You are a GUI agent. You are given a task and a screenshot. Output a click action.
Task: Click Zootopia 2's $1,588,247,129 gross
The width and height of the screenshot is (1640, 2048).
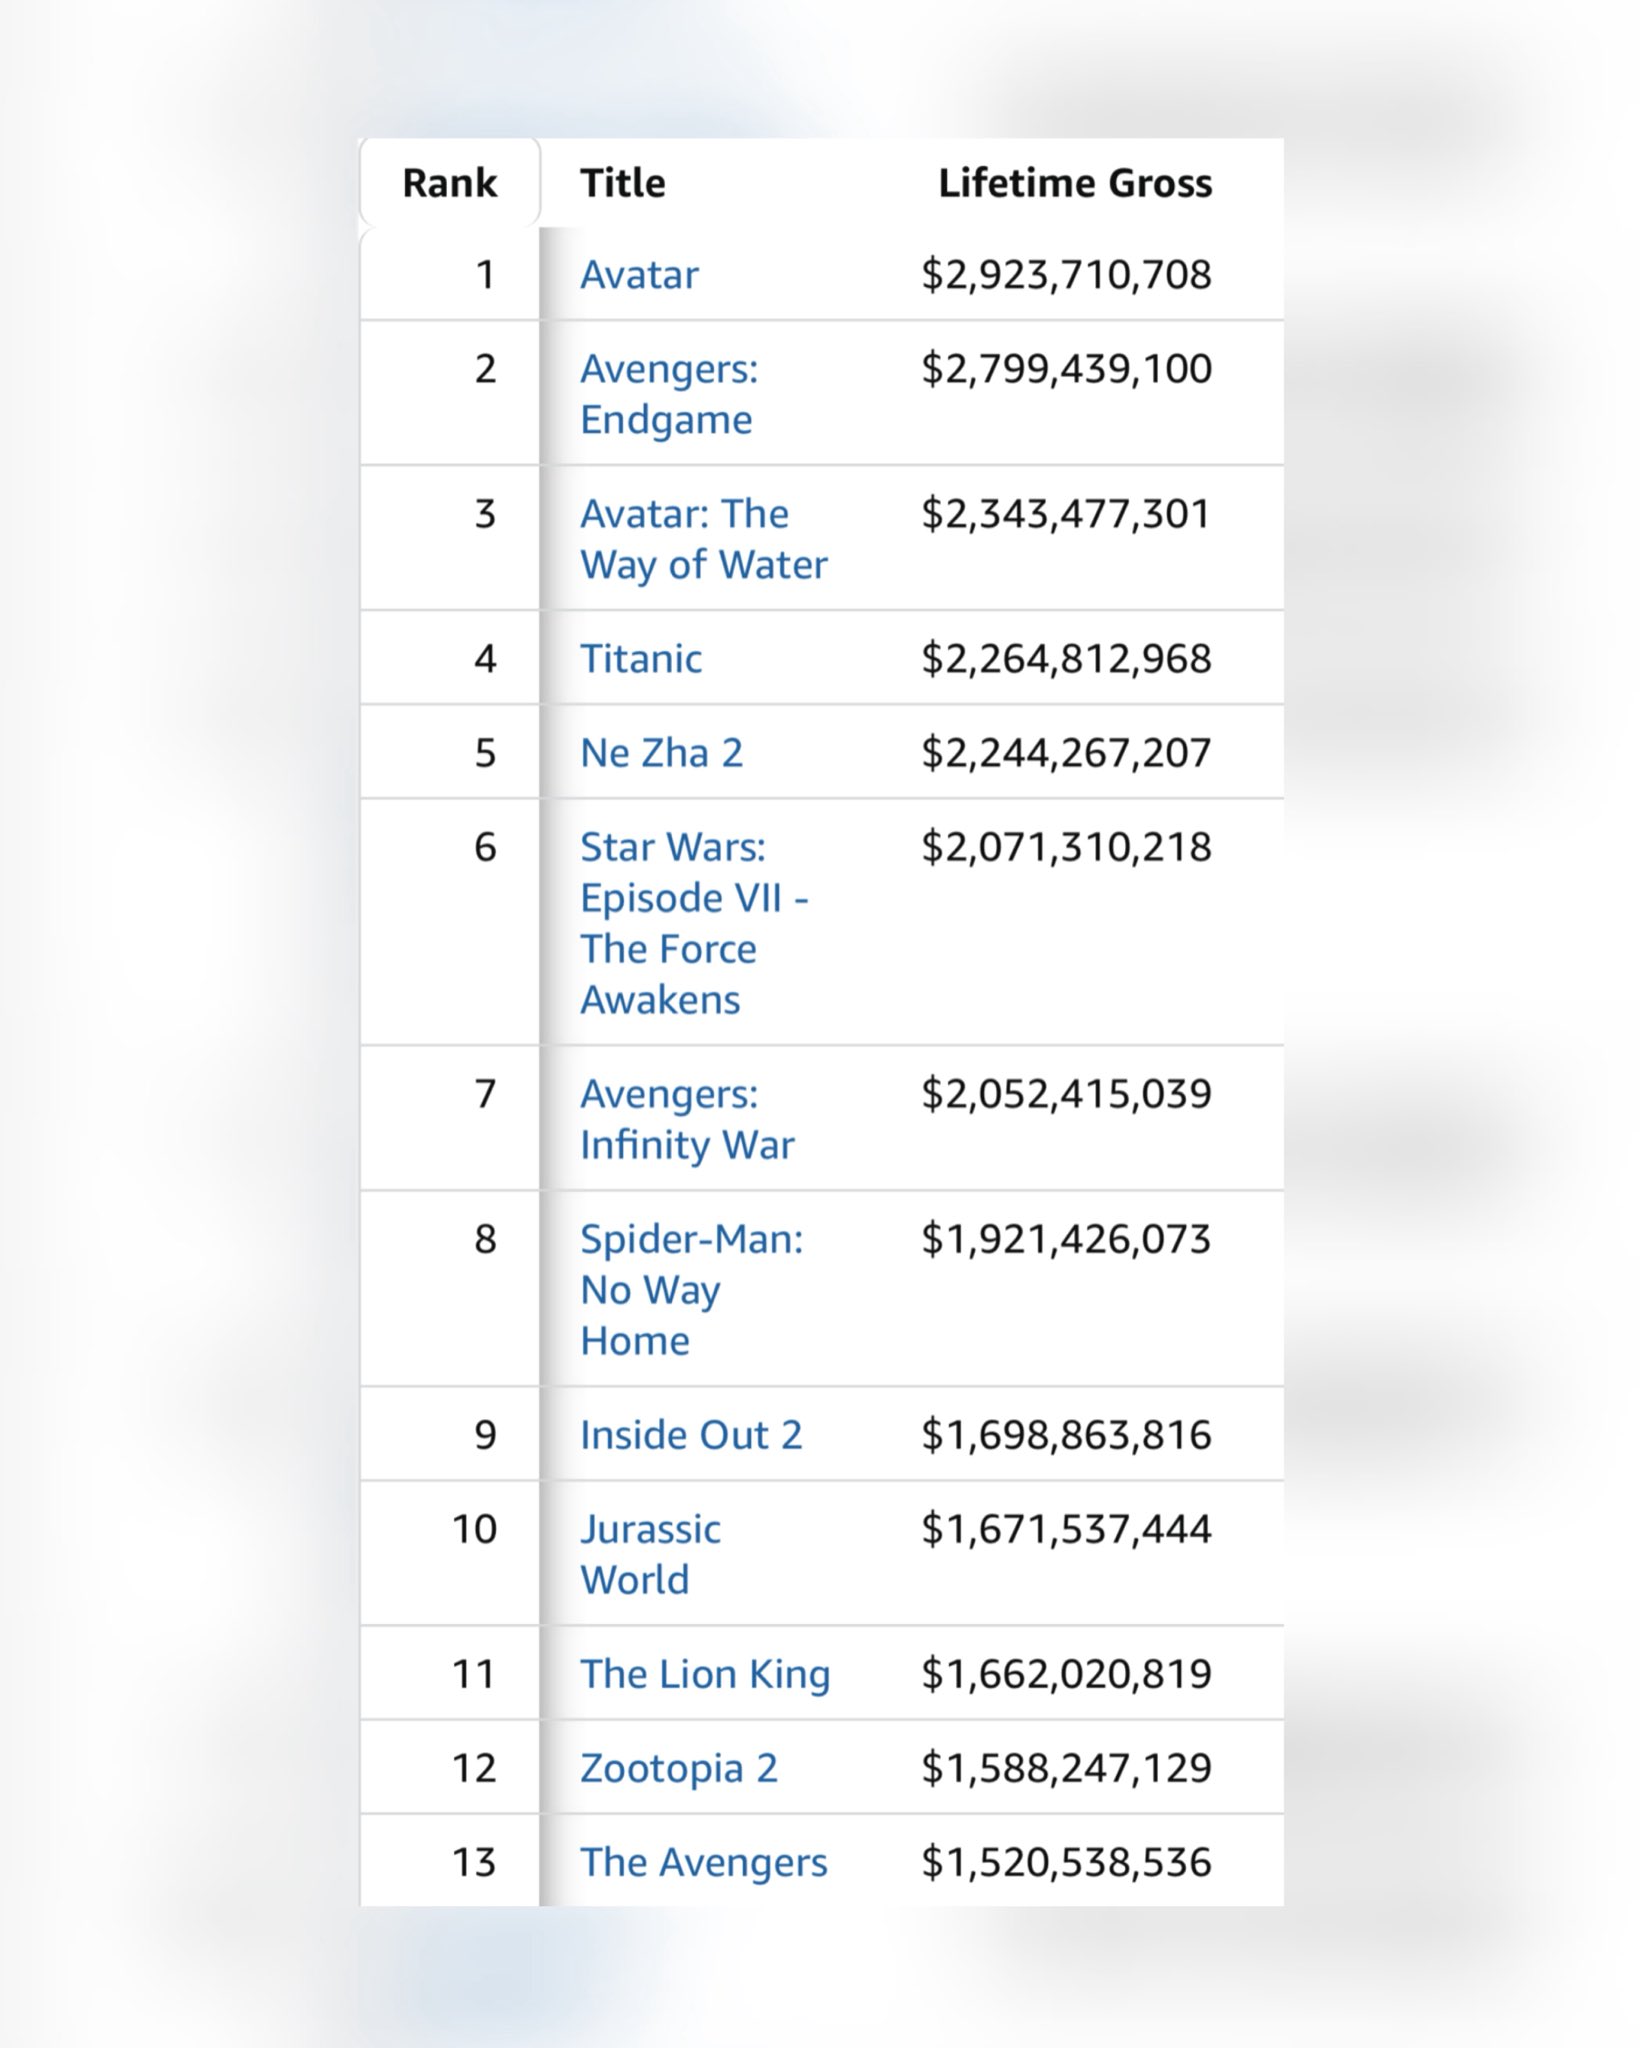click(x=1066, y=1768)
